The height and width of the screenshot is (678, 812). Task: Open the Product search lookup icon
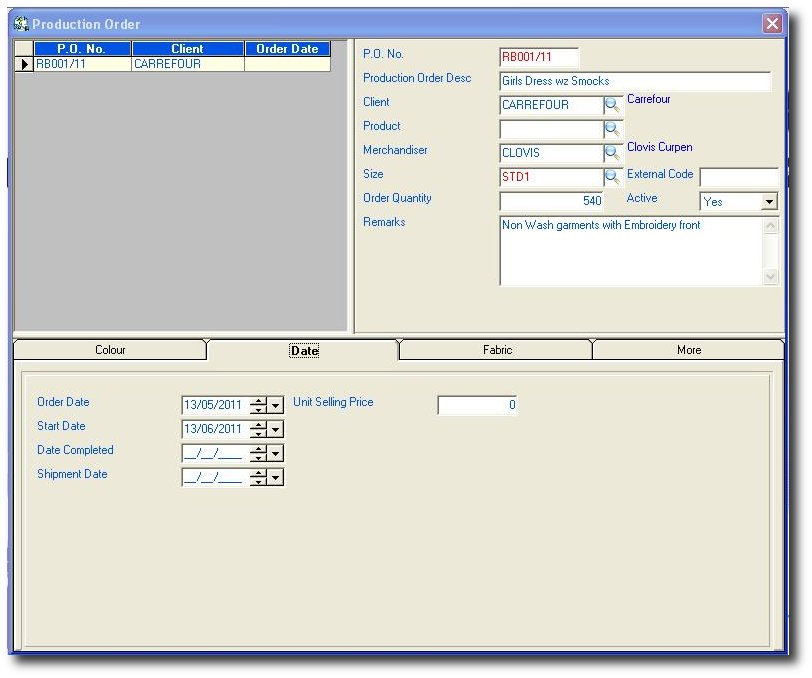(x=612, y=129)
